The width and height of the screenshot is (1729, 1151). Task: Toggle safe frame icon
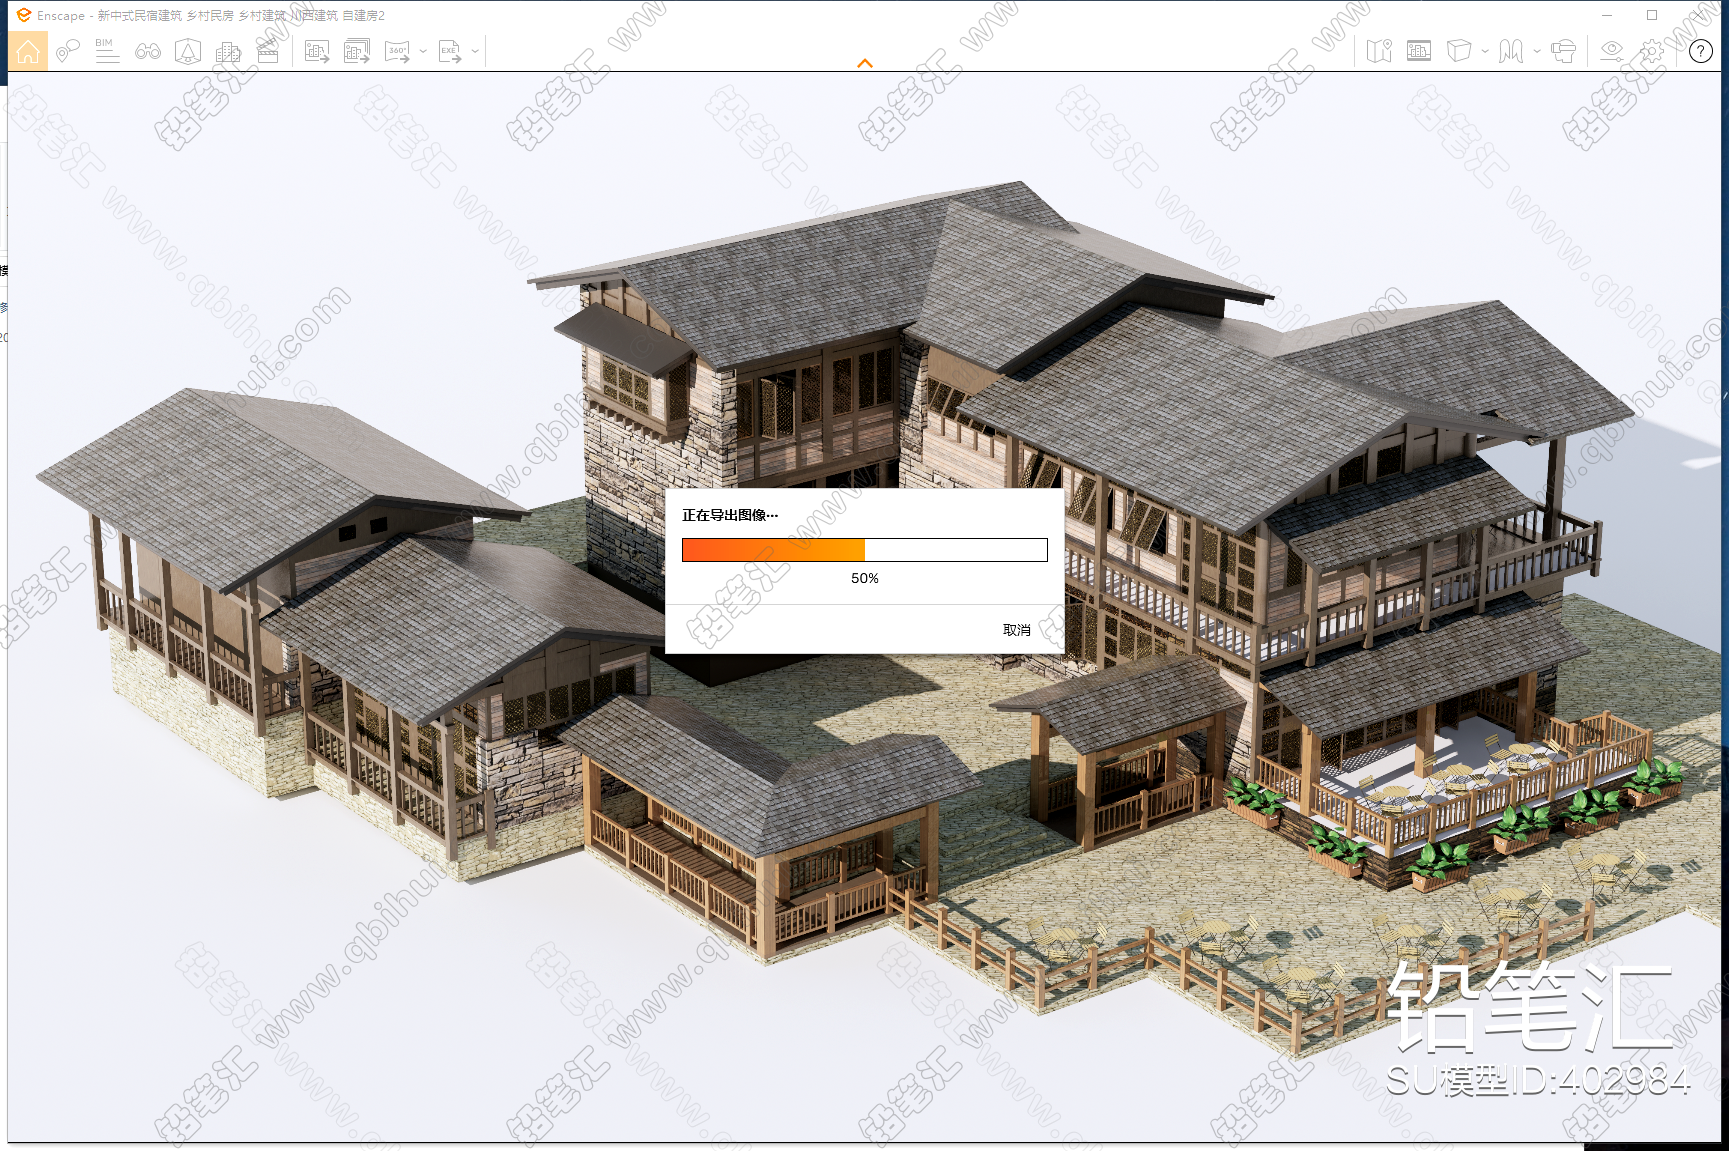1419,51
